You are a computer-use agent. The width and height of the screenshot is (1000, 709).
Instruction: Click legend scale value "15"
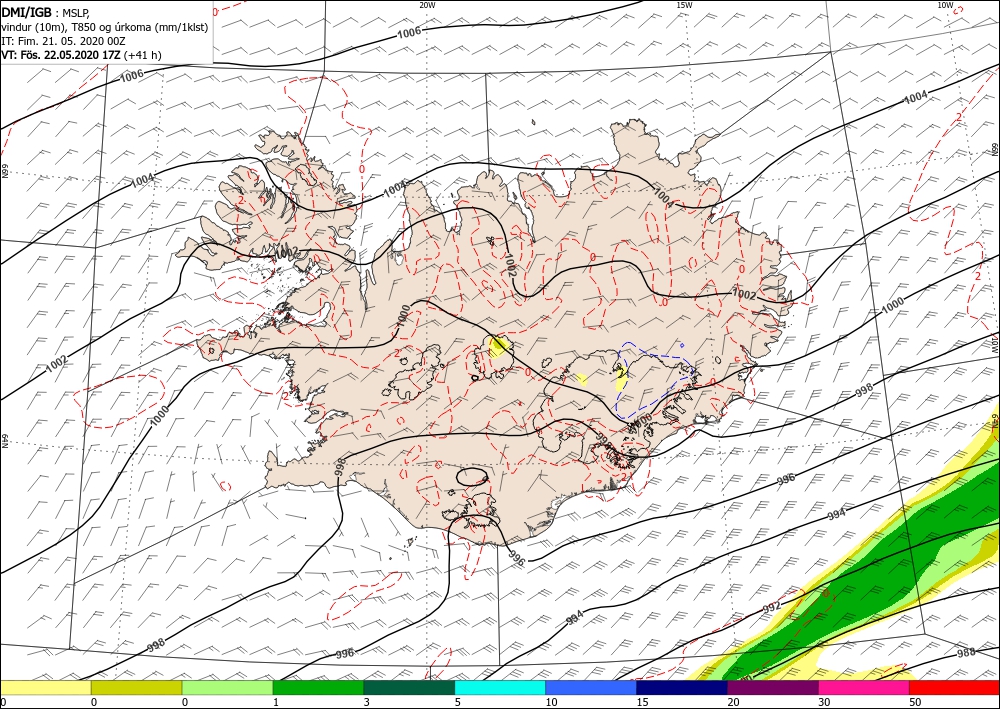[x=642, y=703]
